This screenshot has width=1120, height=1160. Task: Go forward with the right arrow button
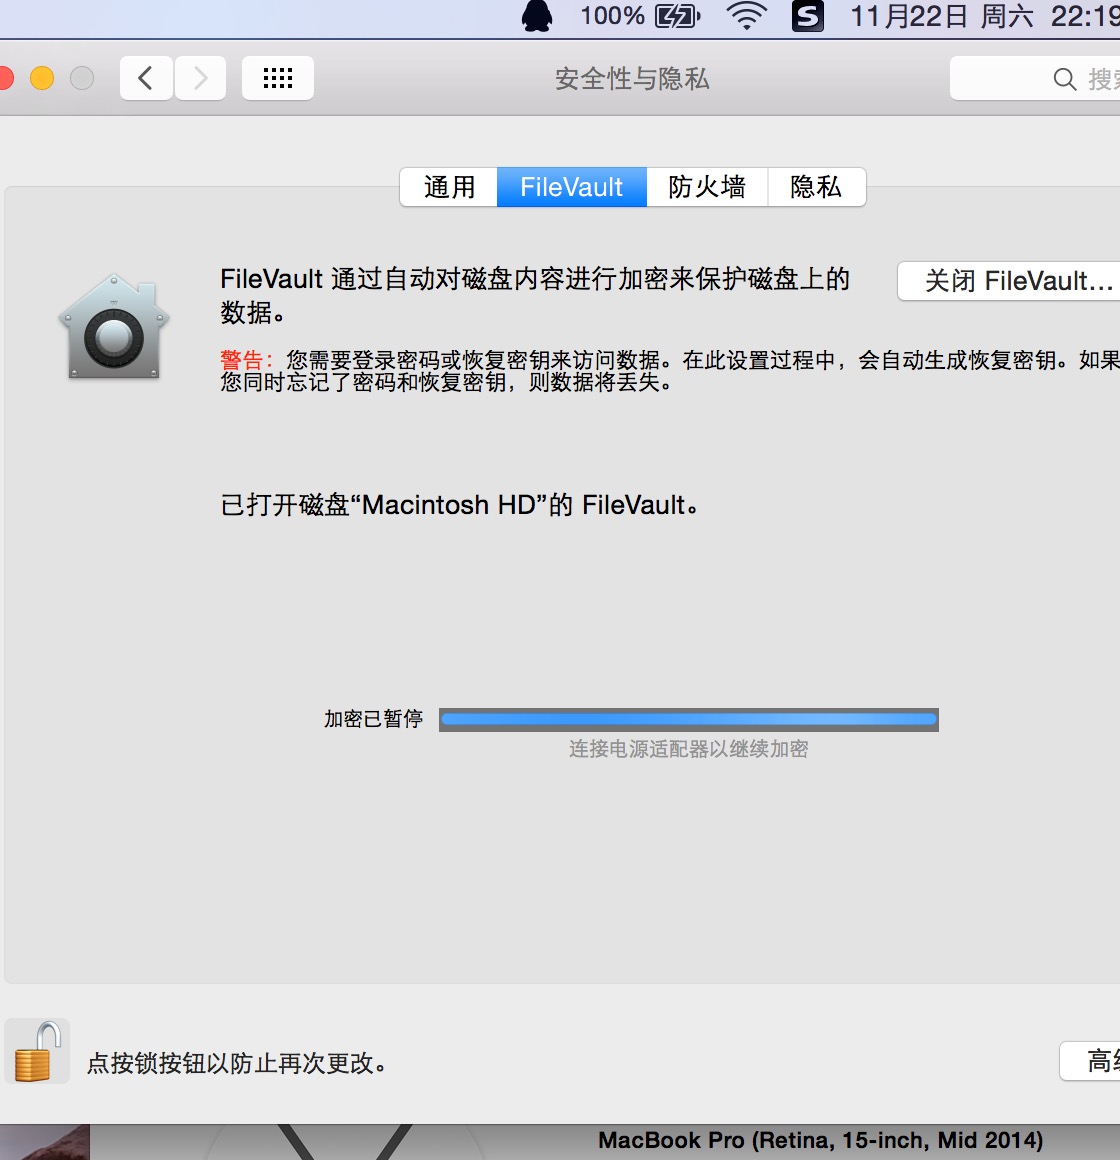coord(200,78)
